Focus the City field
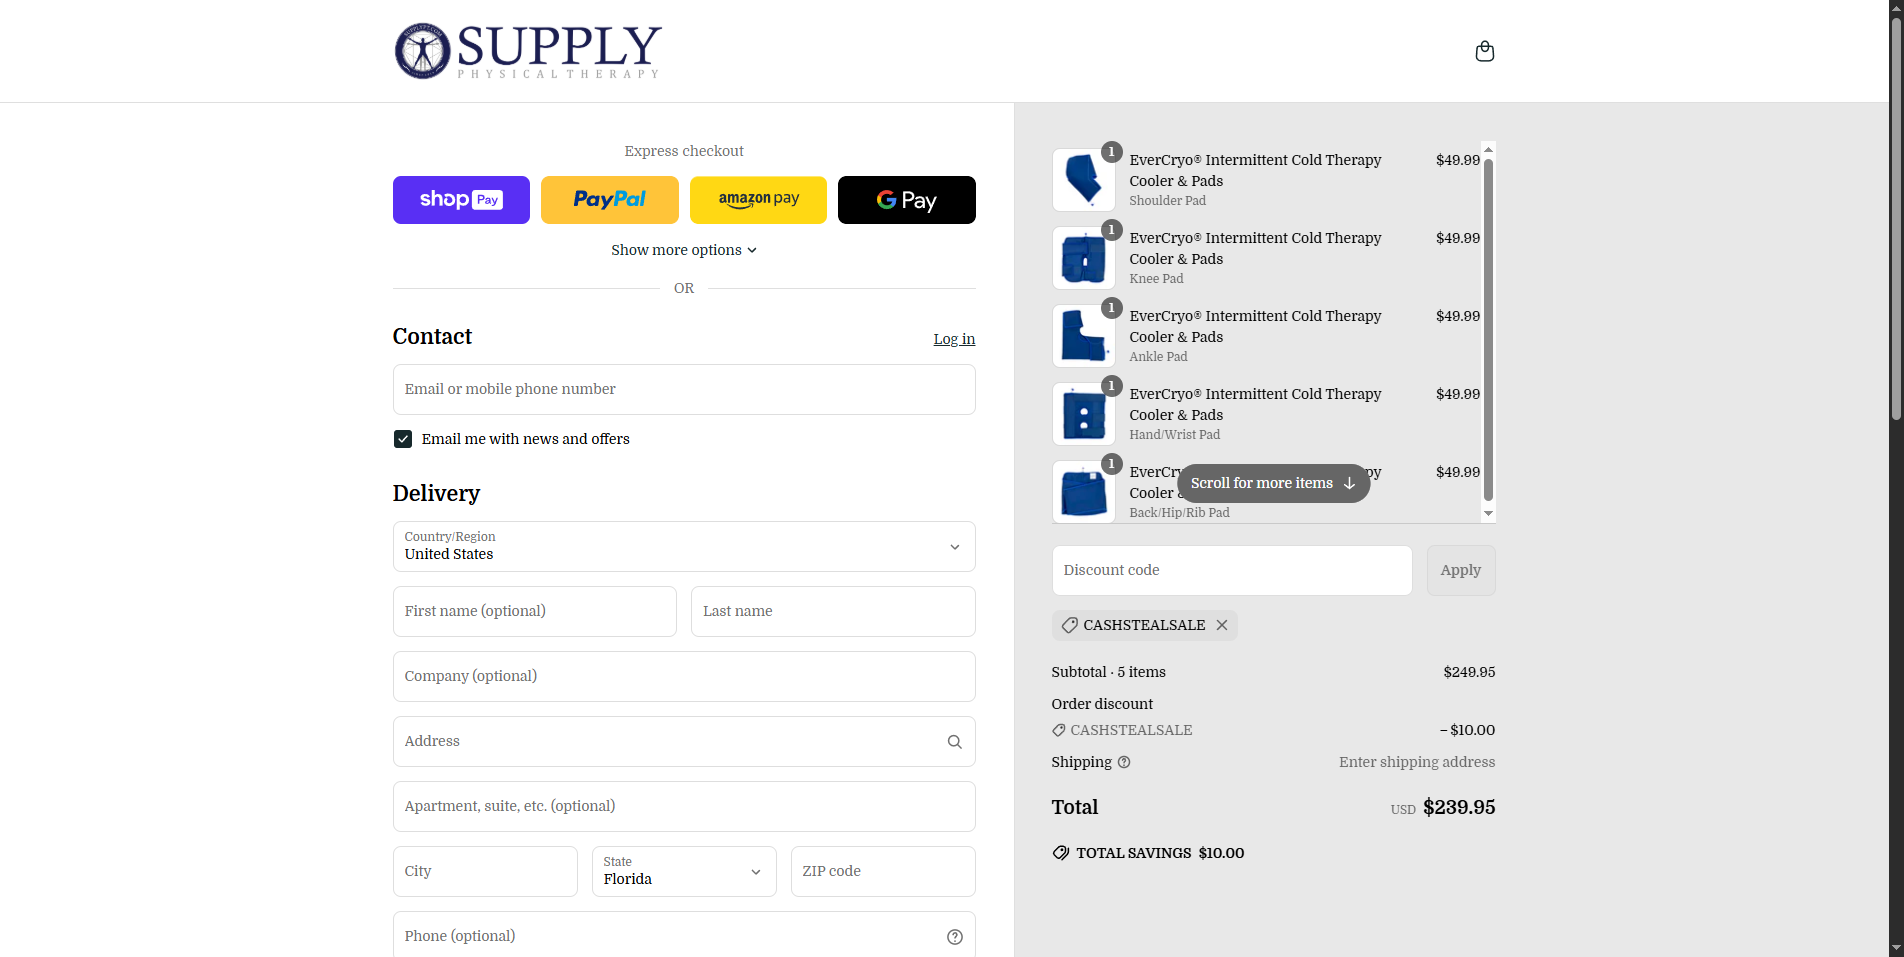1904x957 pixels. (x=485, y=871)
